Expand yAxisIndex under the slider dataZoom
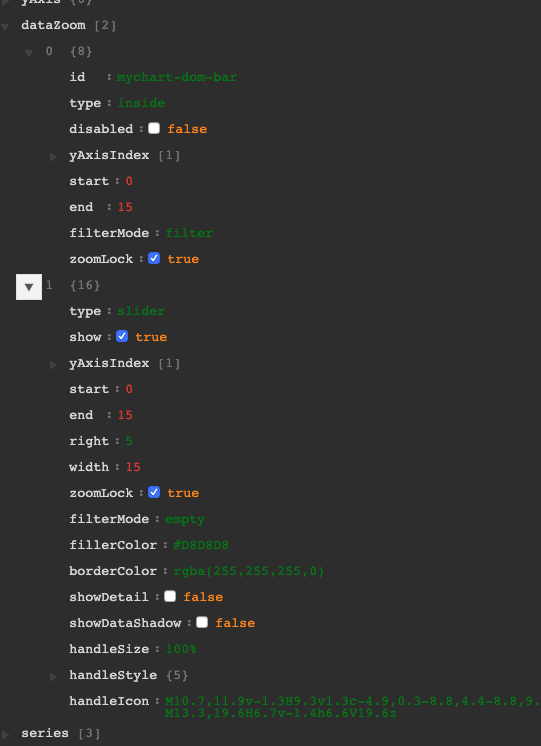The image size is (541, 746). 54,364
